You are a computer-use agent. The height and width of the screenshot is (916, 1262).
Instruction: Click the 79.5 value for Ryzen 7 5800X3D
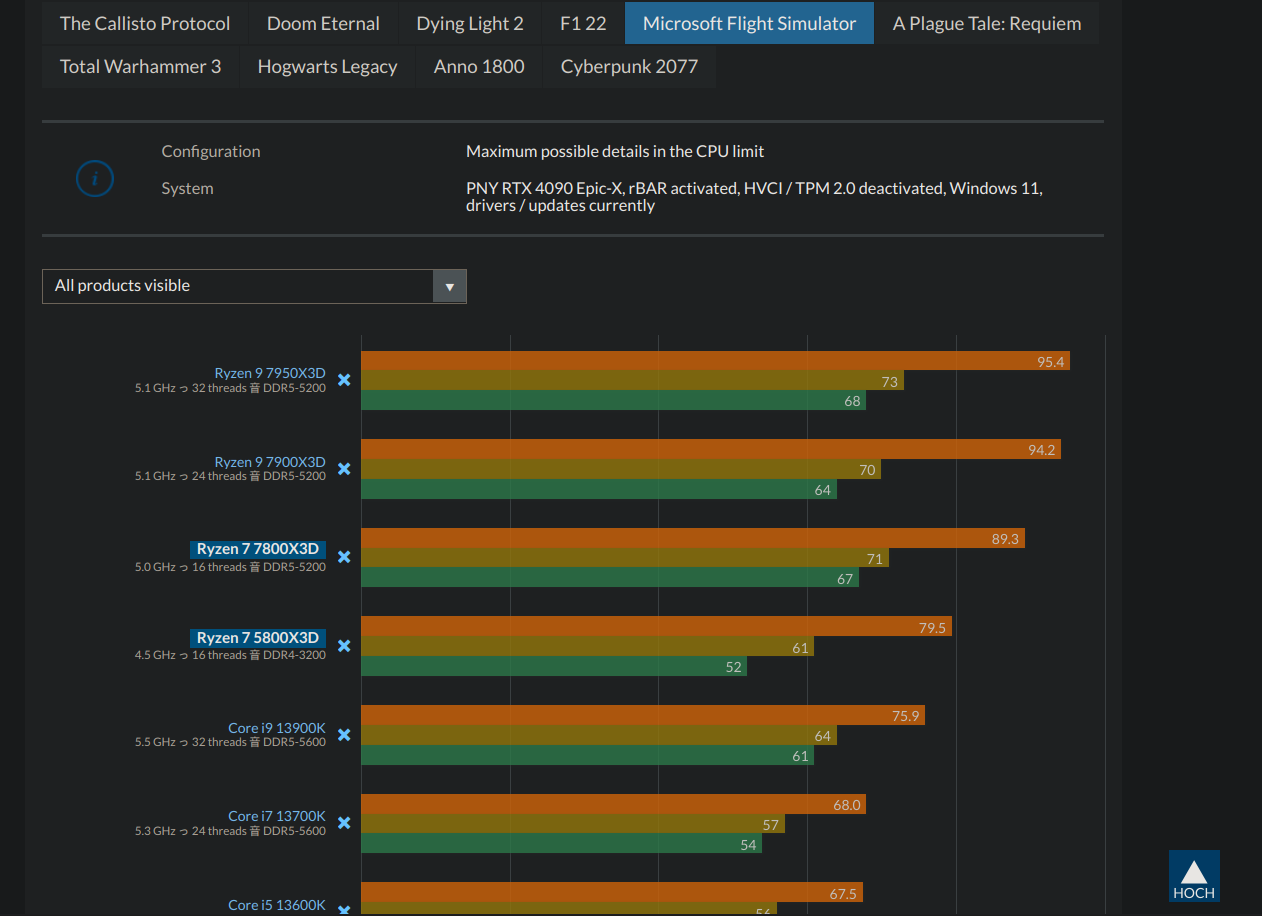[933, 627]
